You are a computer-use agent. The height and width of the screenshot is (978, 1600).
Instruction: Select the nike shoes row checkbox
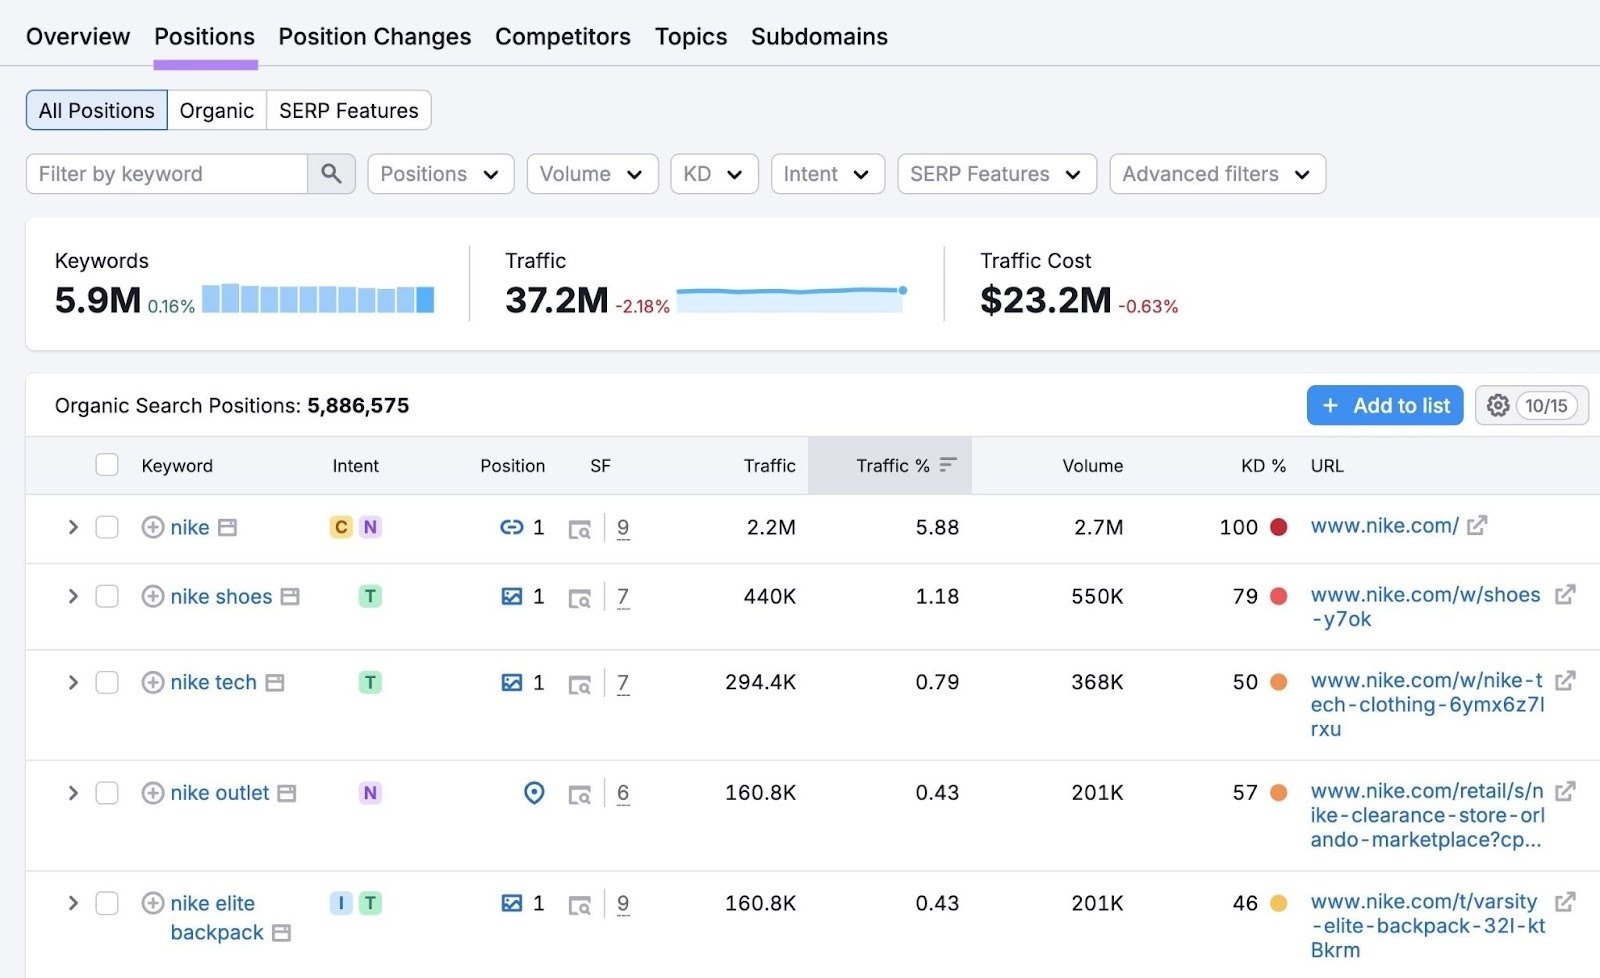107,596
